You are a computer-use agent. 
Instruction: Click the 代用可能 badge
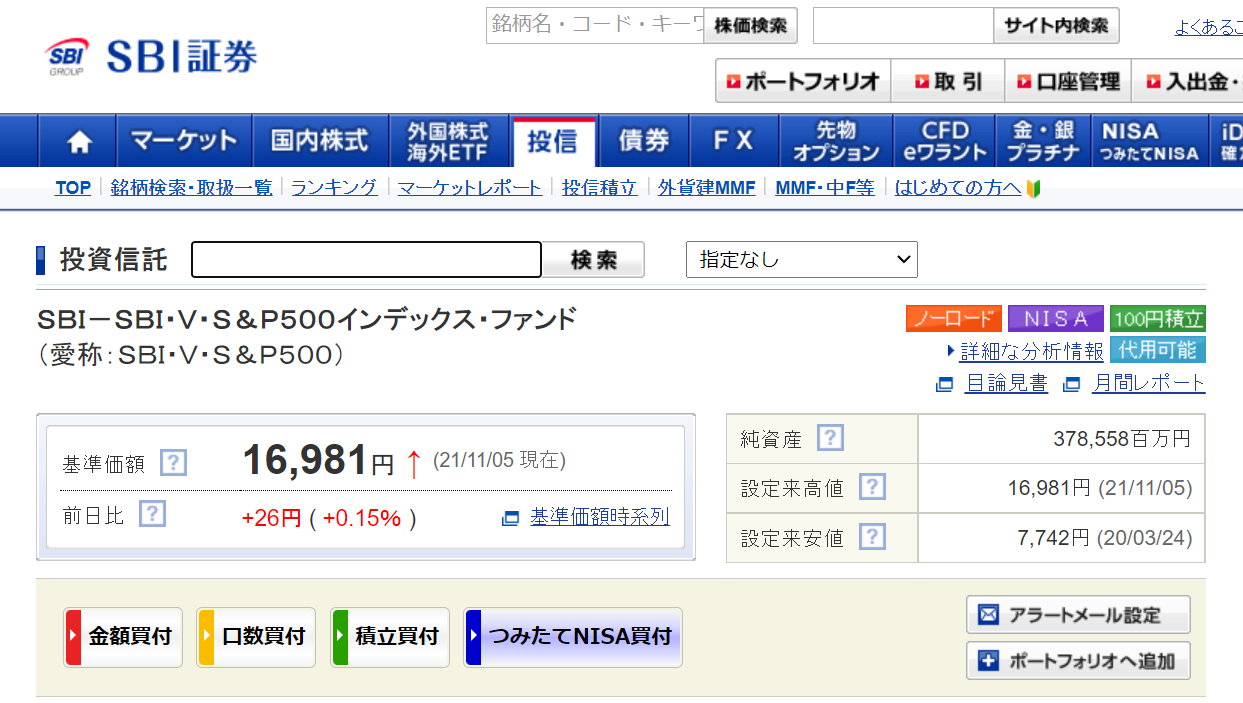coord(1158,350)
